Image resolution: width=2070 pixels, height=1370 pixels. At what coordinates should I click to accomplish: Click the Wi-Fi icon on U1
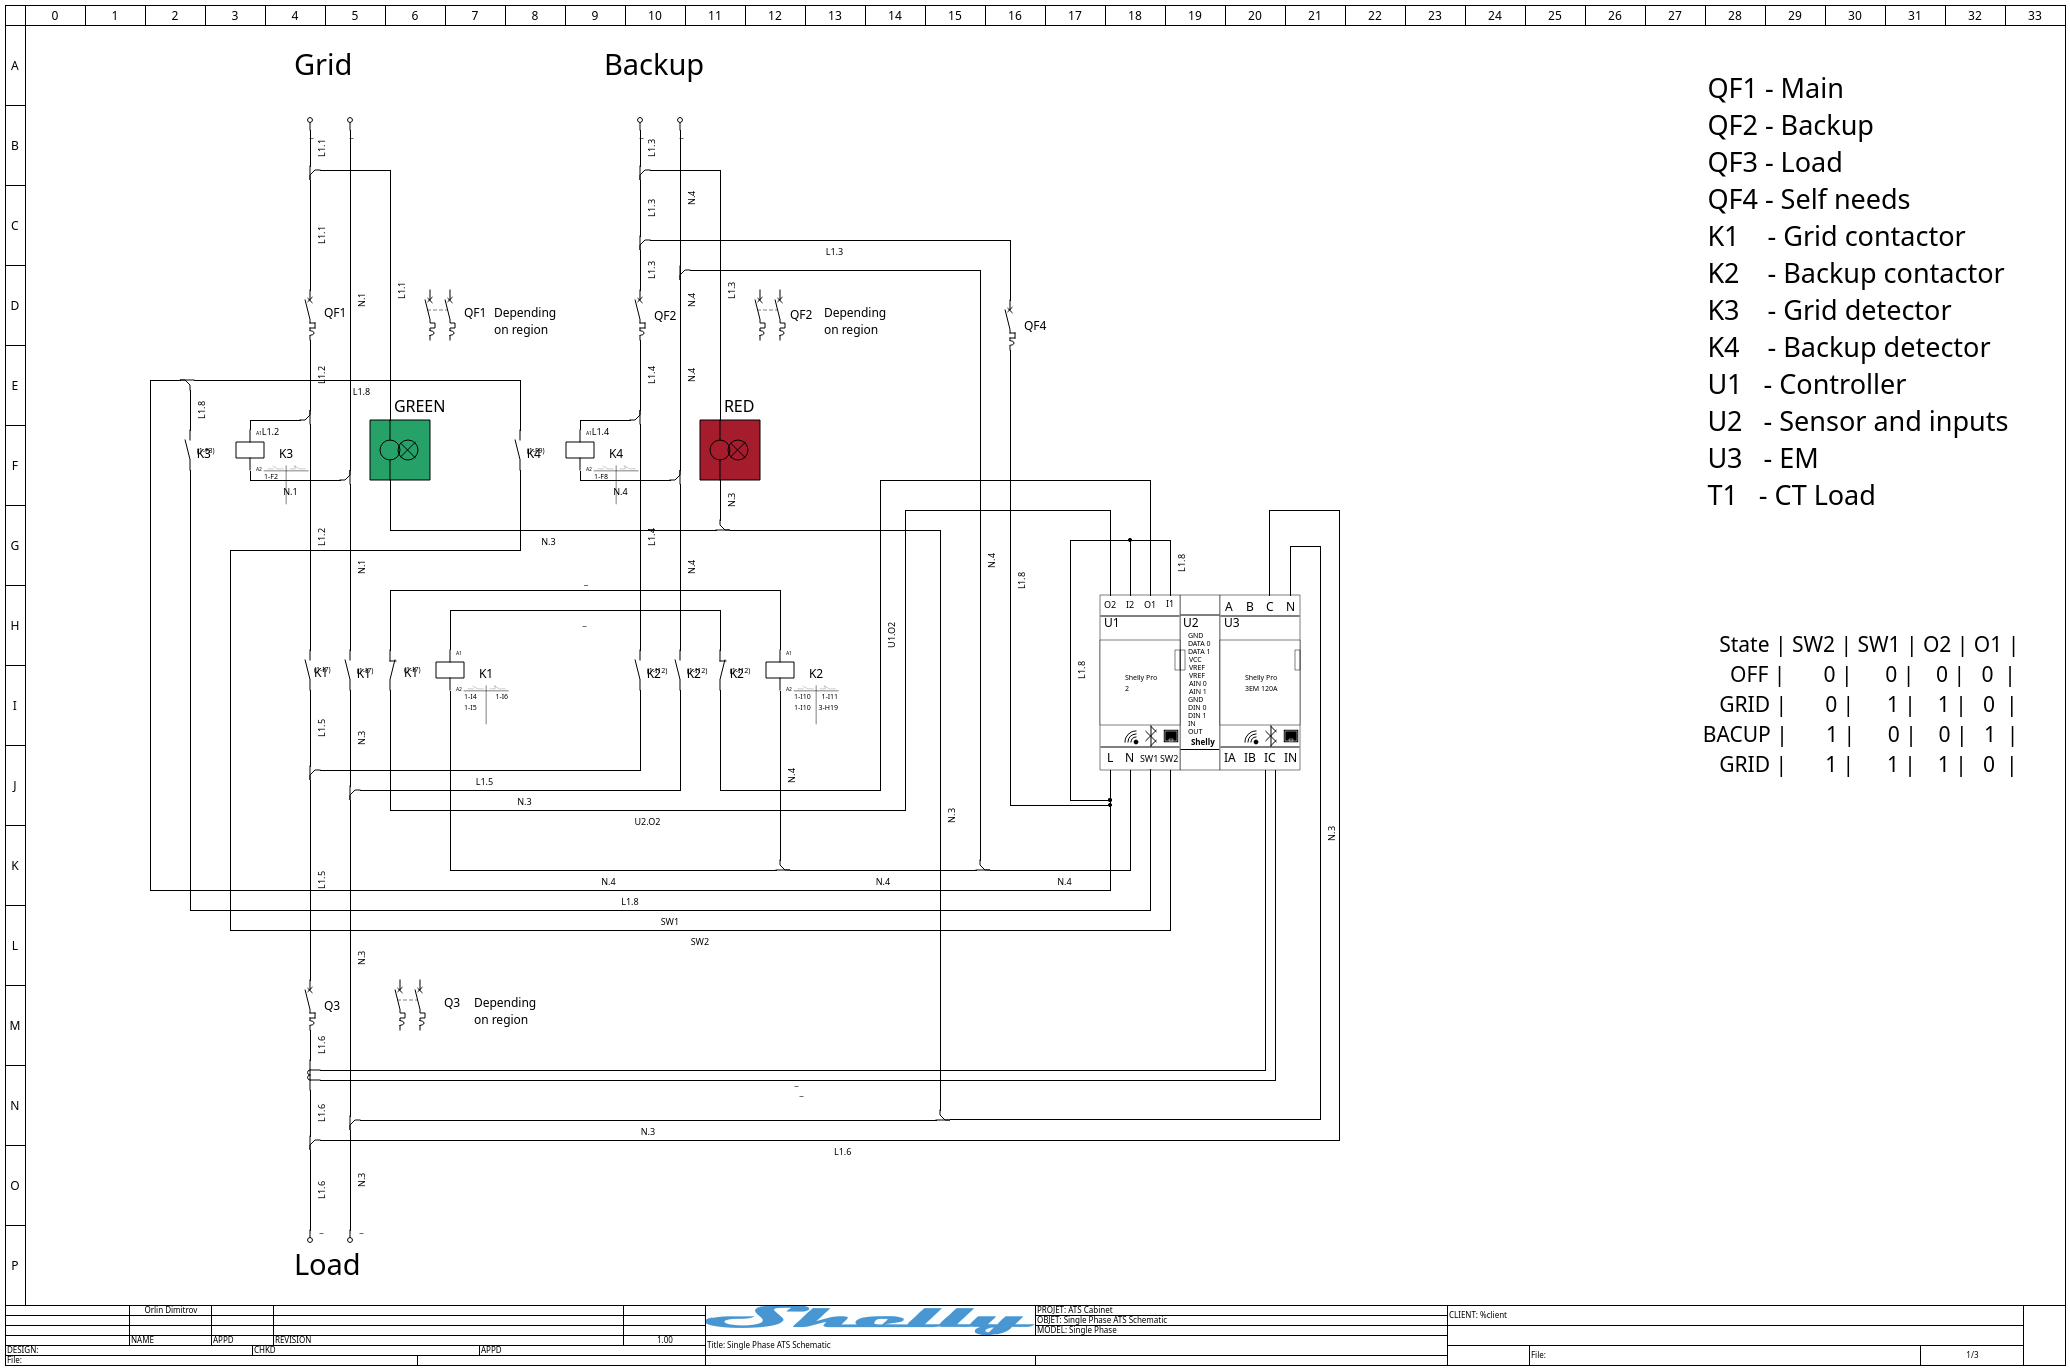point(1131,737)
